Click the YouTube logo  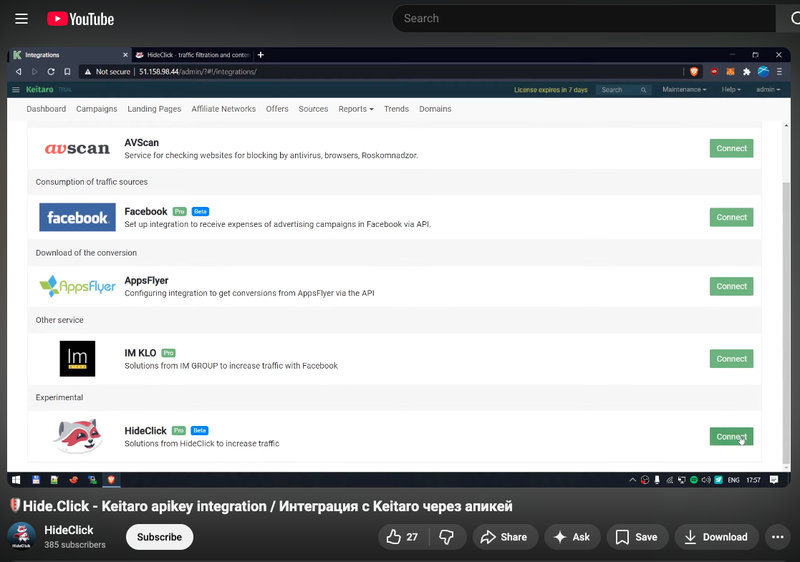[80, 18]
